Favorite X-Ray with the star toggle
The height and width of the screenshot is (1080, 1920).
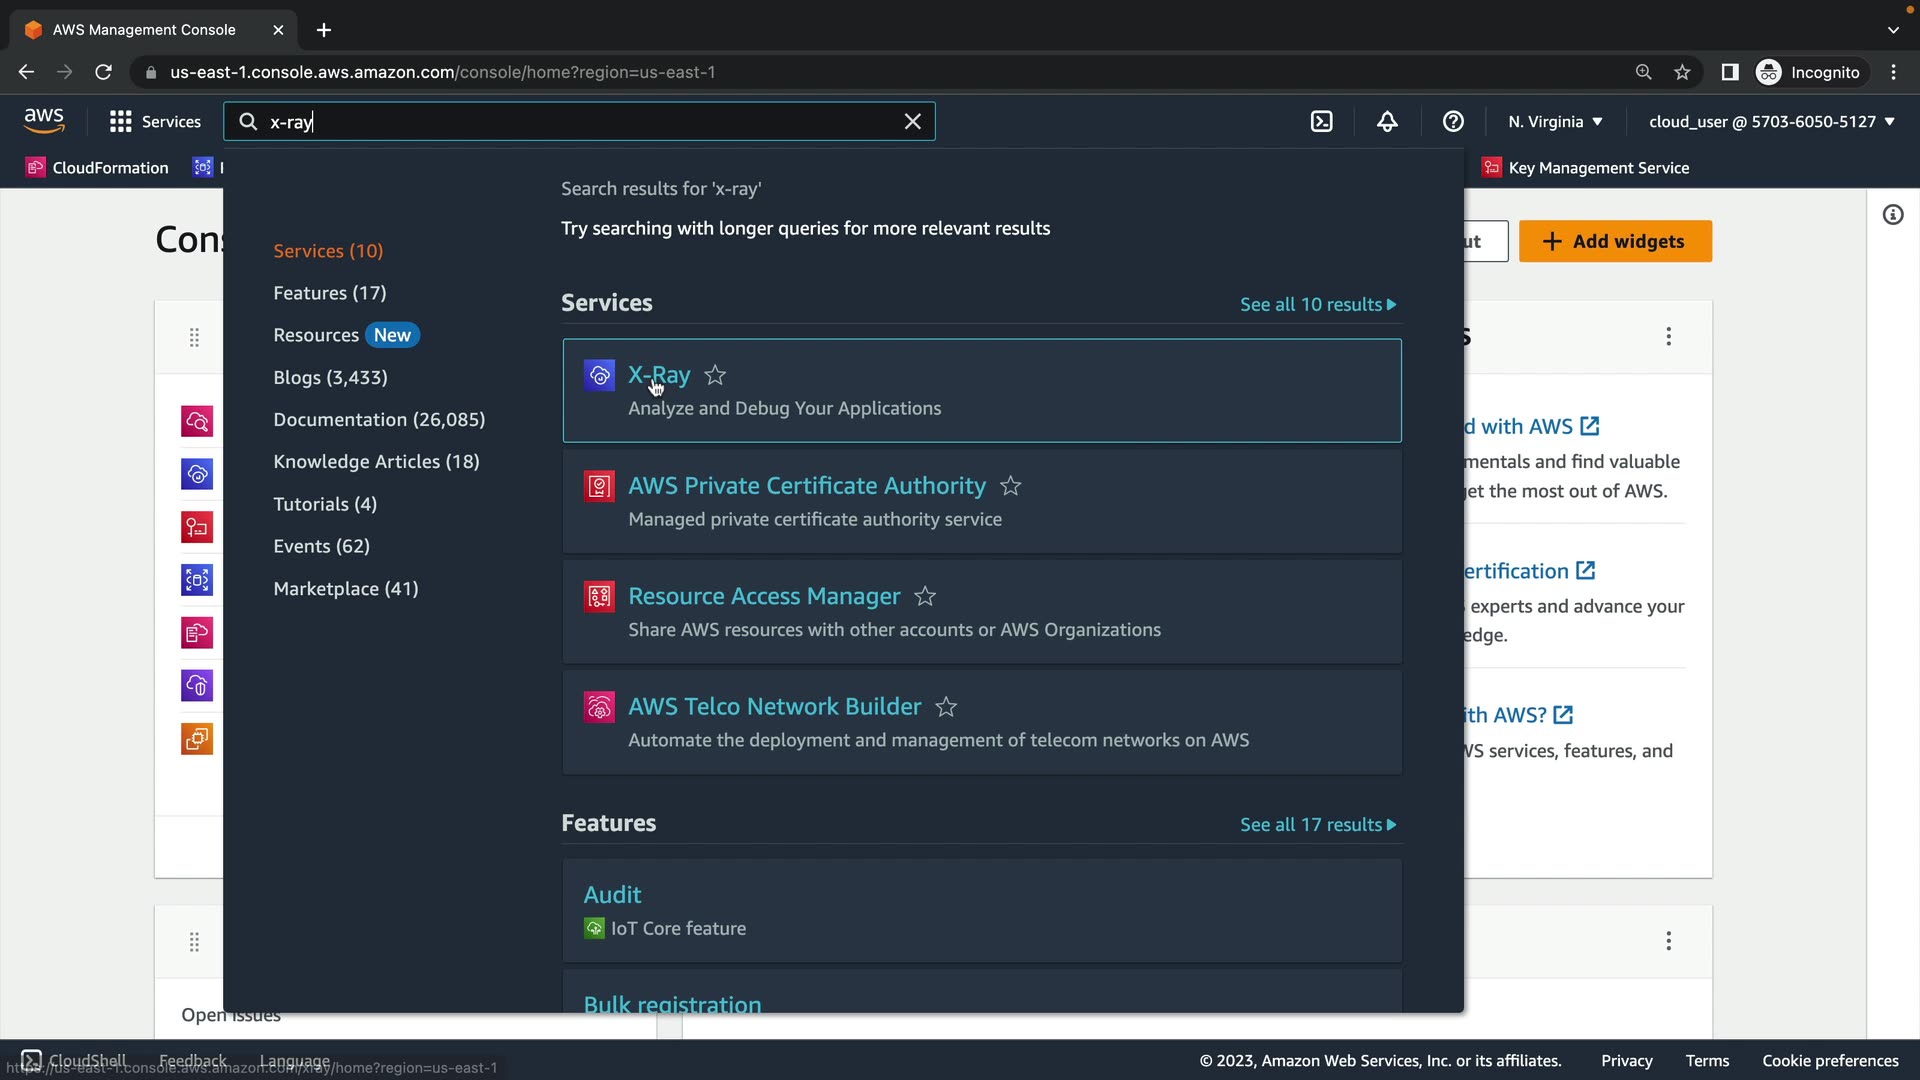pos(715,376)
